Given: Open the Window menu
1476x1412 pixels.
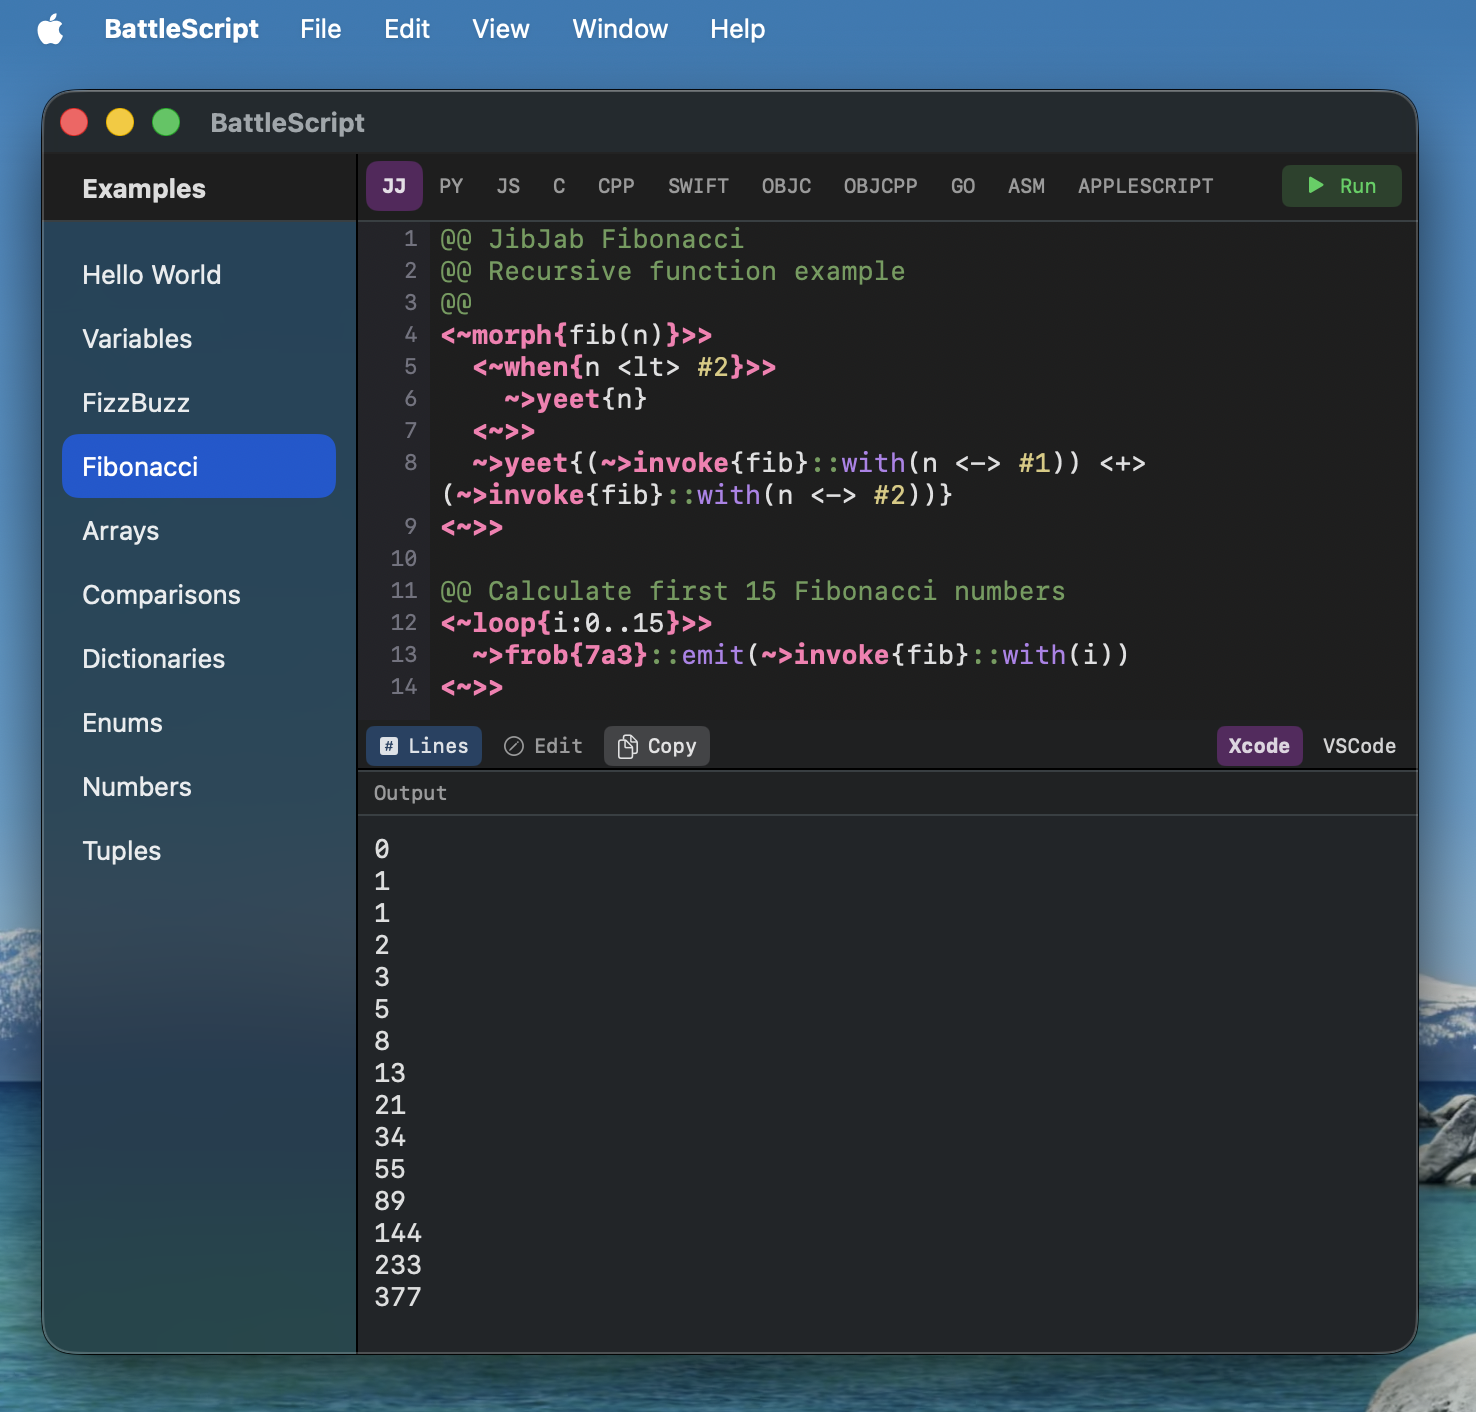Looking at the screenshot, I should 620,29.
